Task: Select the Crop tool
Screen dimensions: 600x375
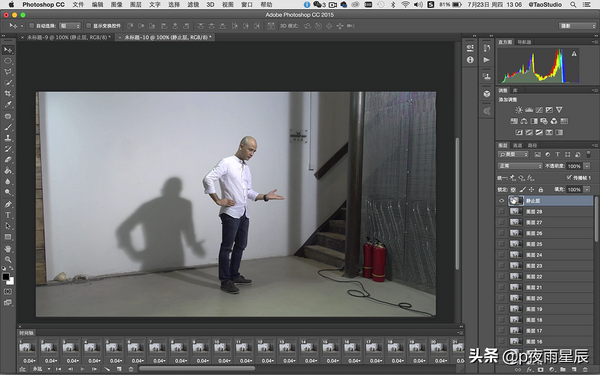Action: pos(8,93)
